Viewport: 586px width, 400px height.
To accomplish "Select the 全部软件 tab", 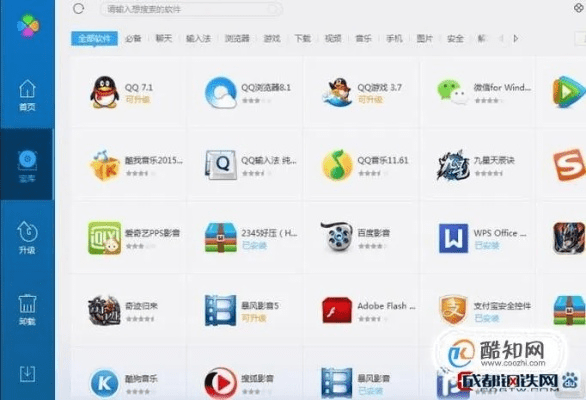I will 94,38.
